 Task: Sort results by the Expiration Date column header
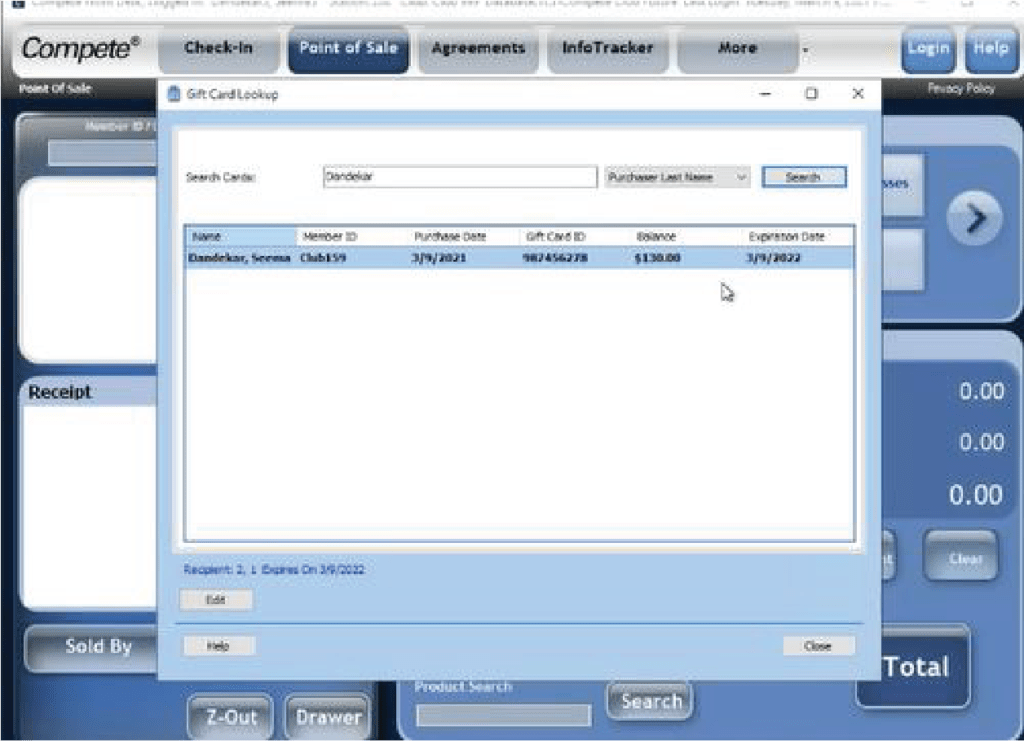[x=798, y=236]
